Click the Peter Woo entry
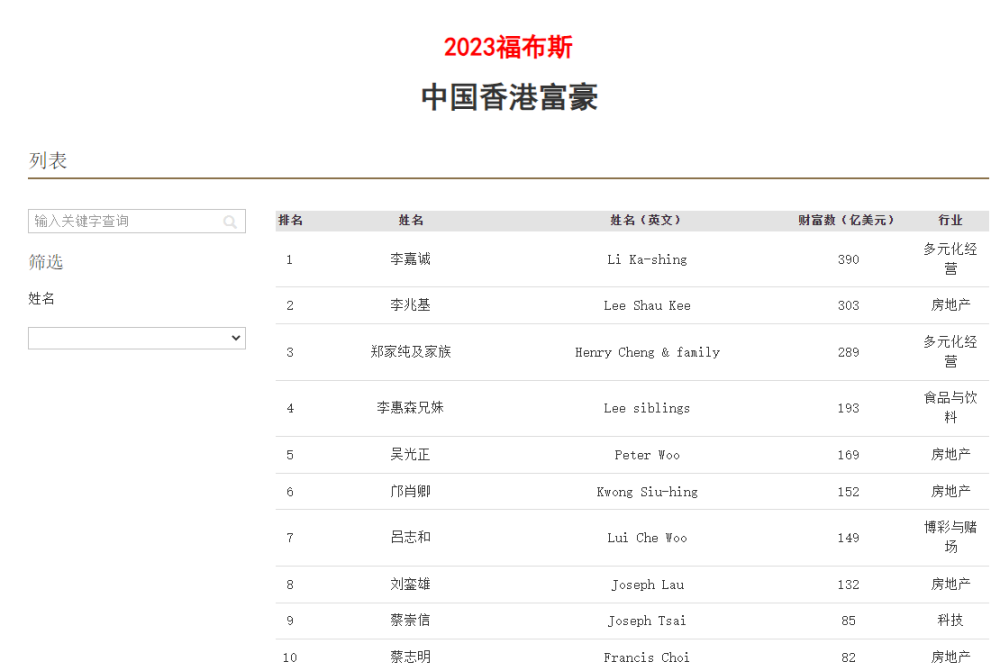The image size is (1000, 671). 647,455
